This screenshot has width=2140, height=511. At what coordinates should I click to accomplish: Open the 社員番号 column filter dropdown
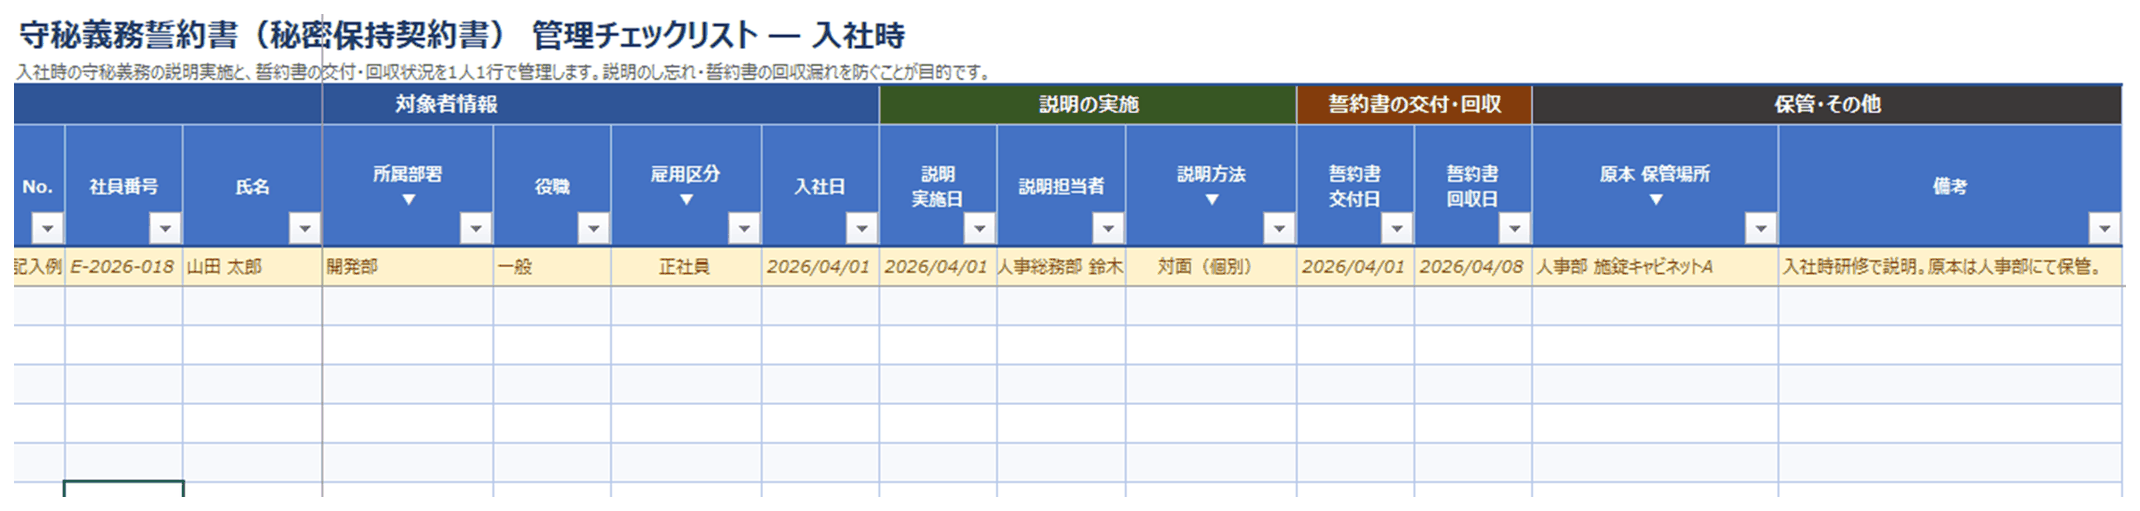point(165,229)
